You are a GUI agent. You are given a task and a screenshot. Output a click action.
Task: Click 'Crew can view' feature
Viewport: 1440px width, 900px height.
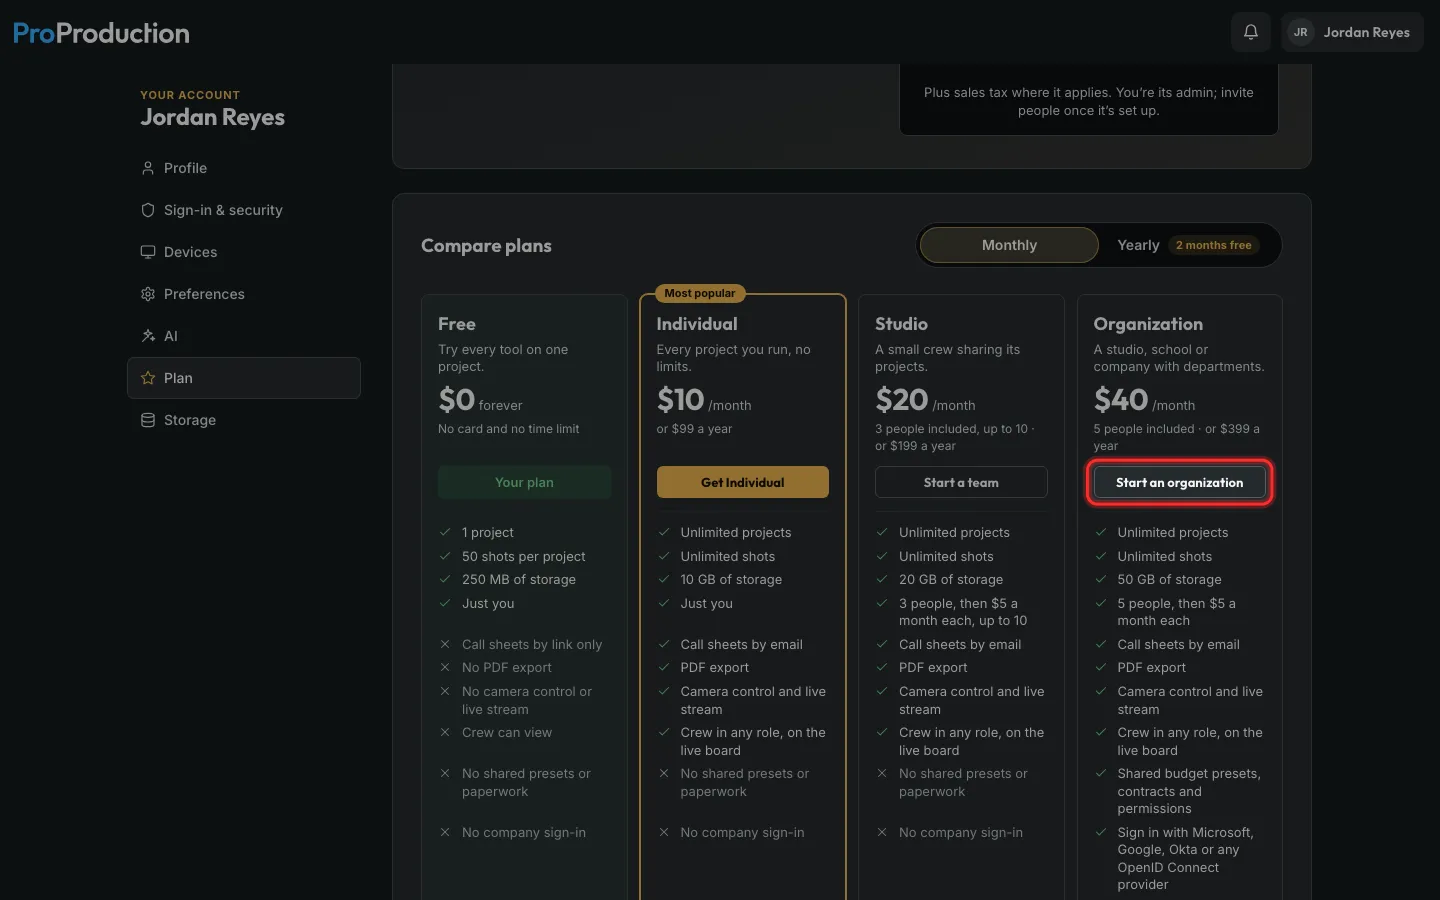click(507, 733)
